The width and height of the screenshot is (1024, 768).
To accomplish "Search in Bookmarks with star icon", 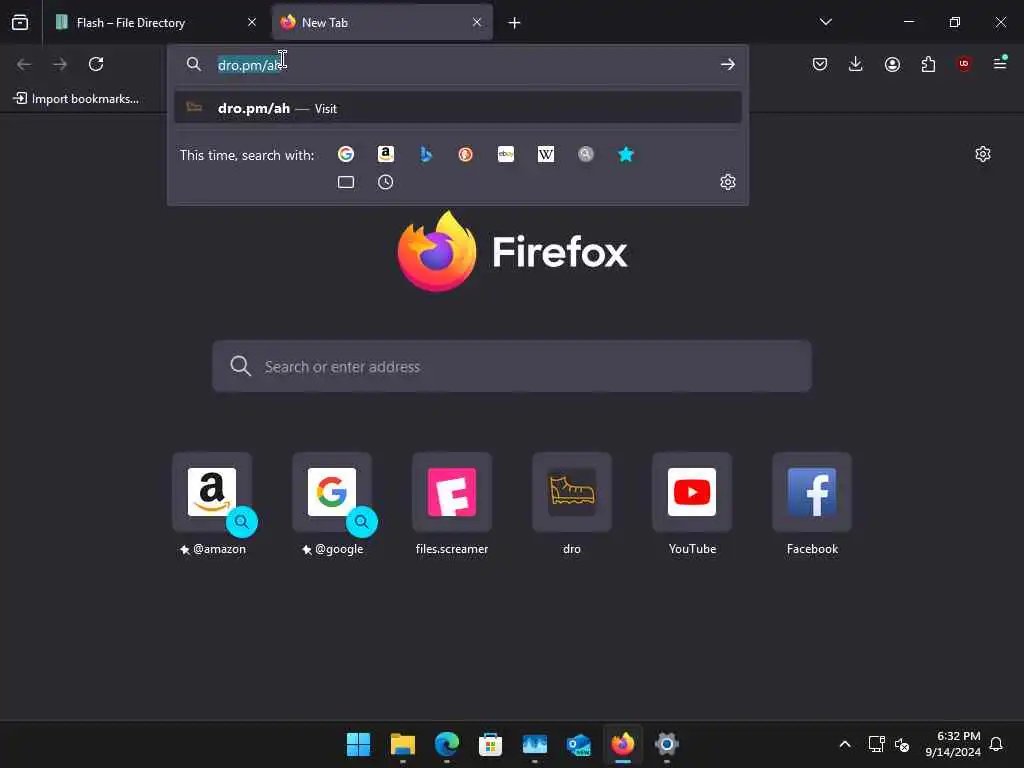I will pyautogui.click(x=626, y=154).
